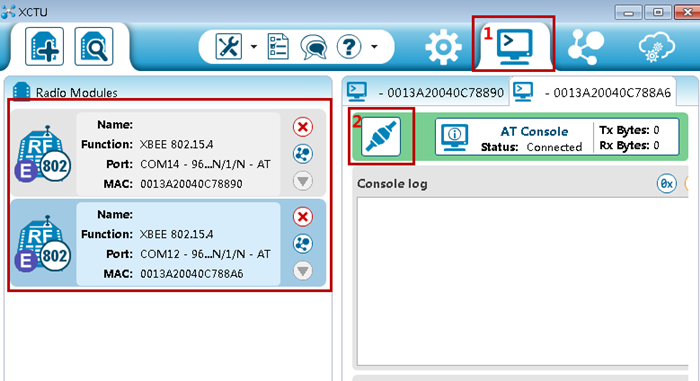Expand the Tools dropdown arrow

coord(254,46)
